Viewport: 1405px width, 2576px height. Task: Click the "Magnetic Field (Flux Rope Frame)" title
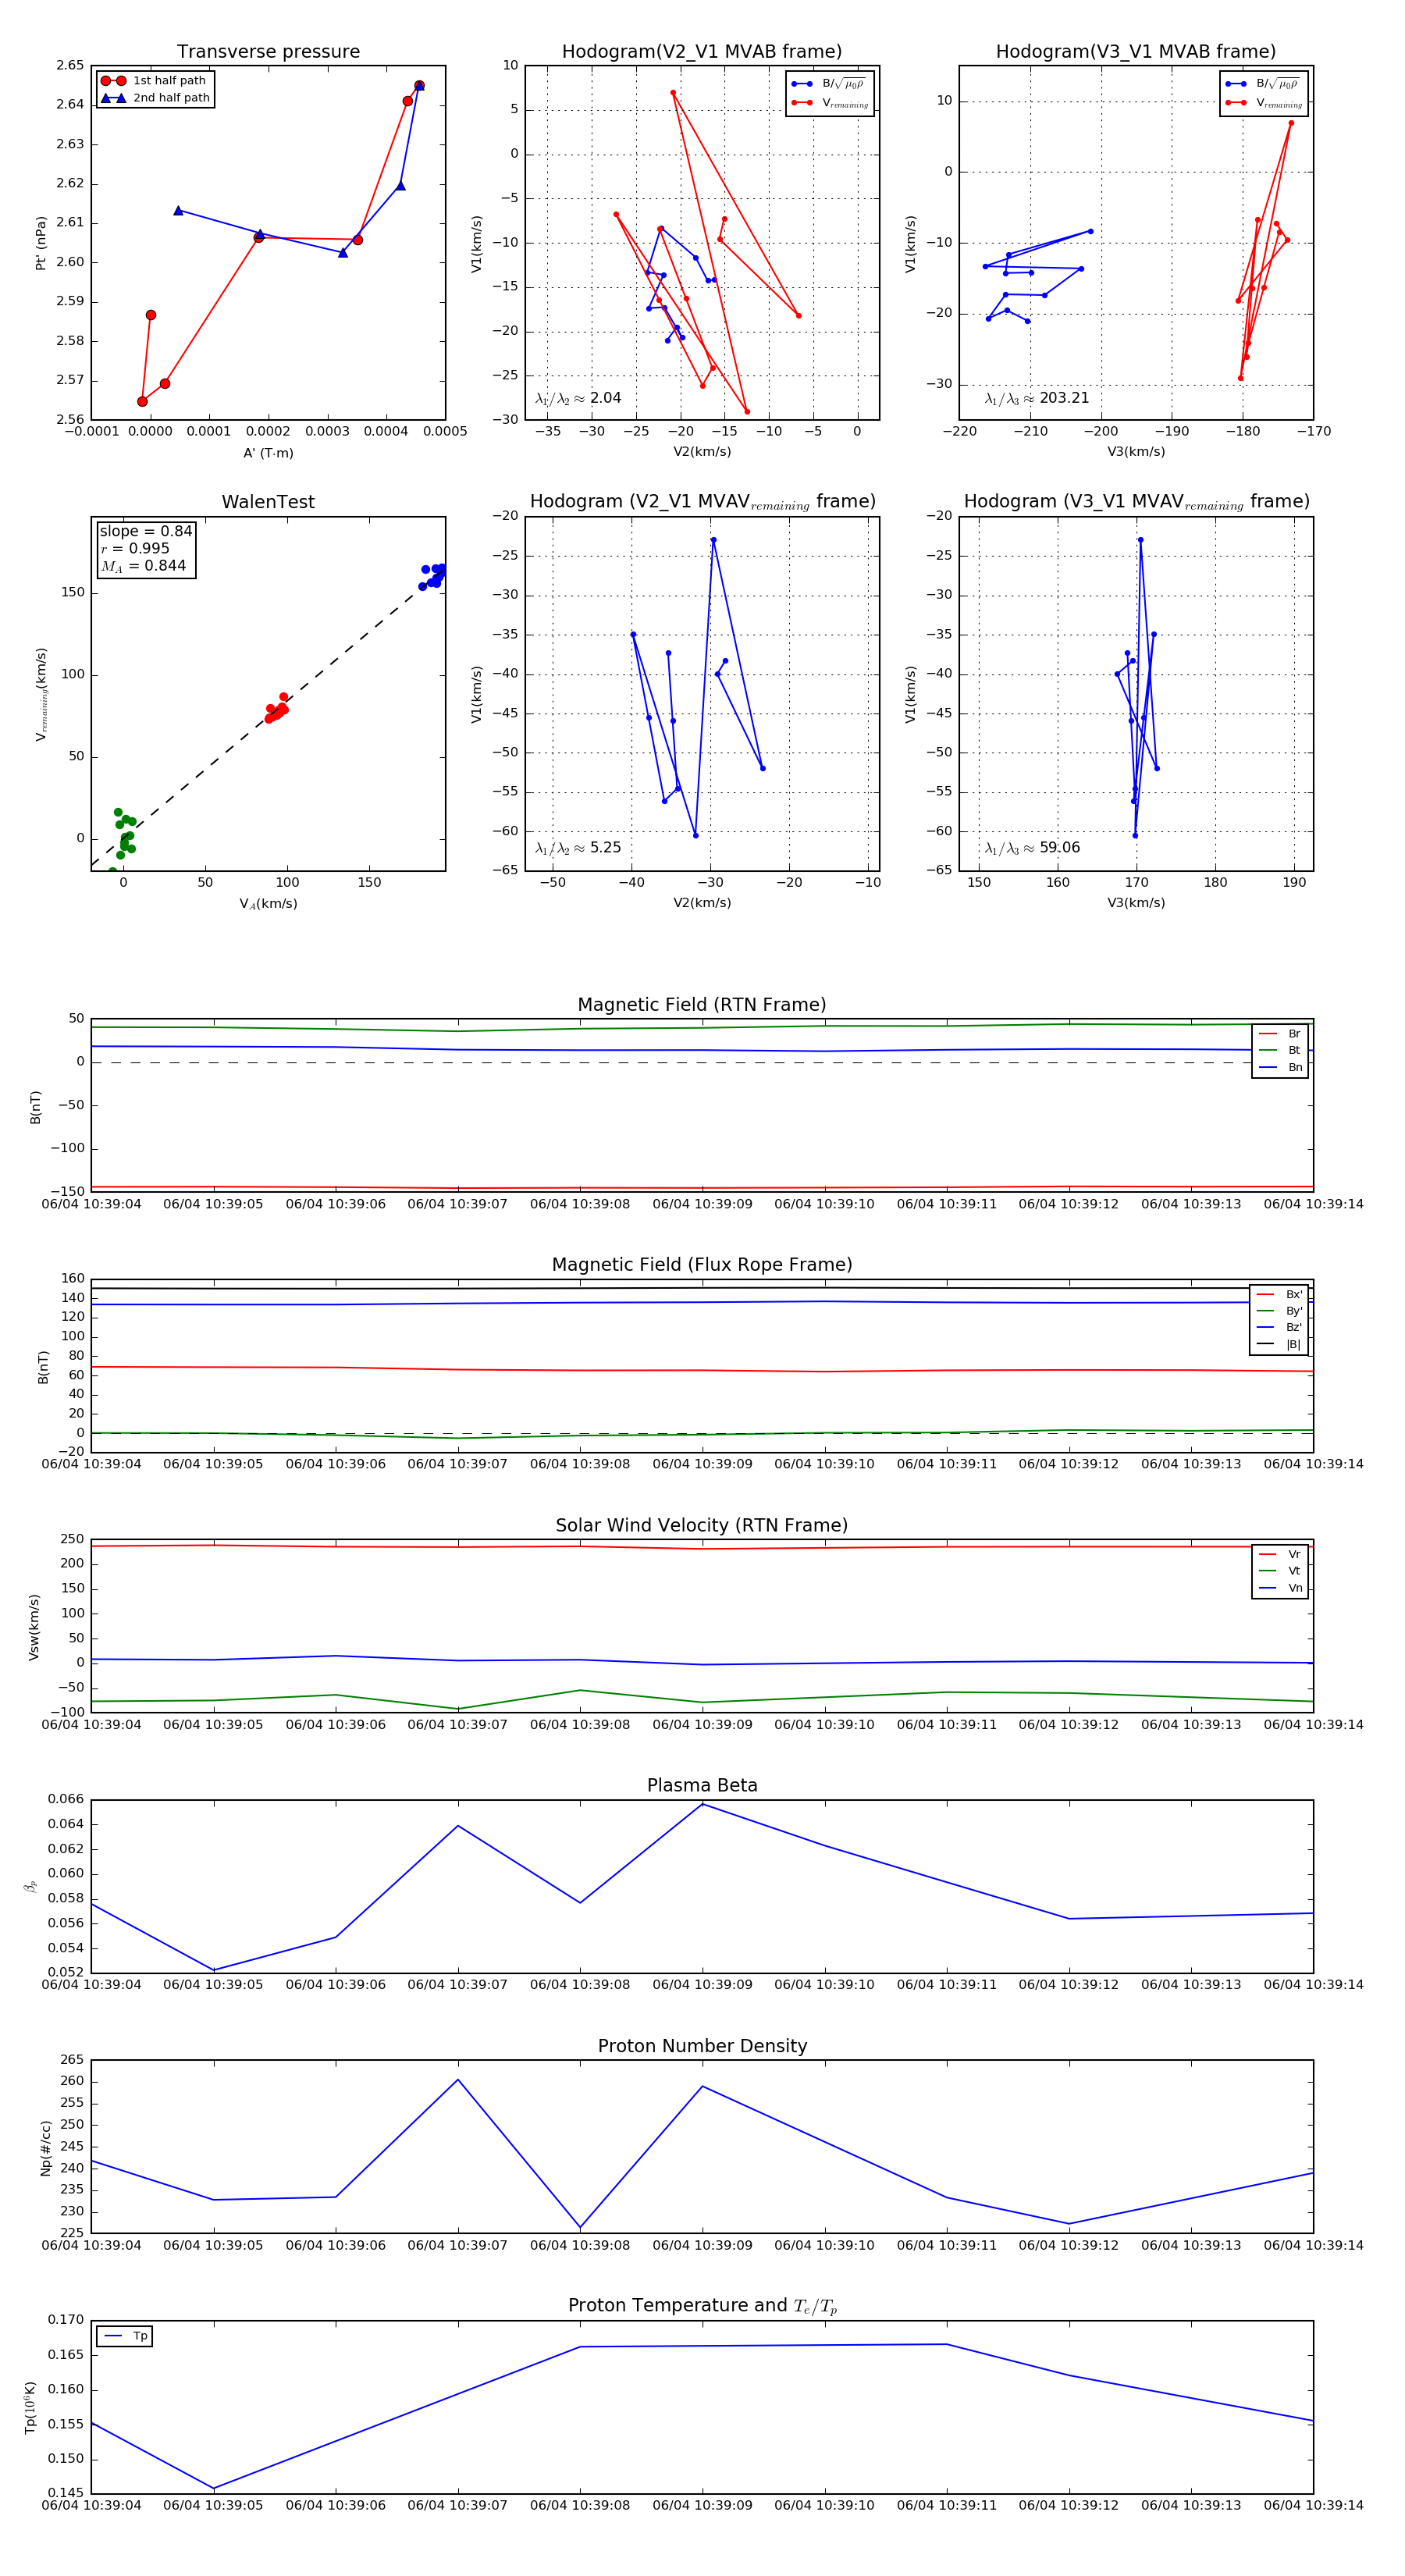(x=702, y=1265)
